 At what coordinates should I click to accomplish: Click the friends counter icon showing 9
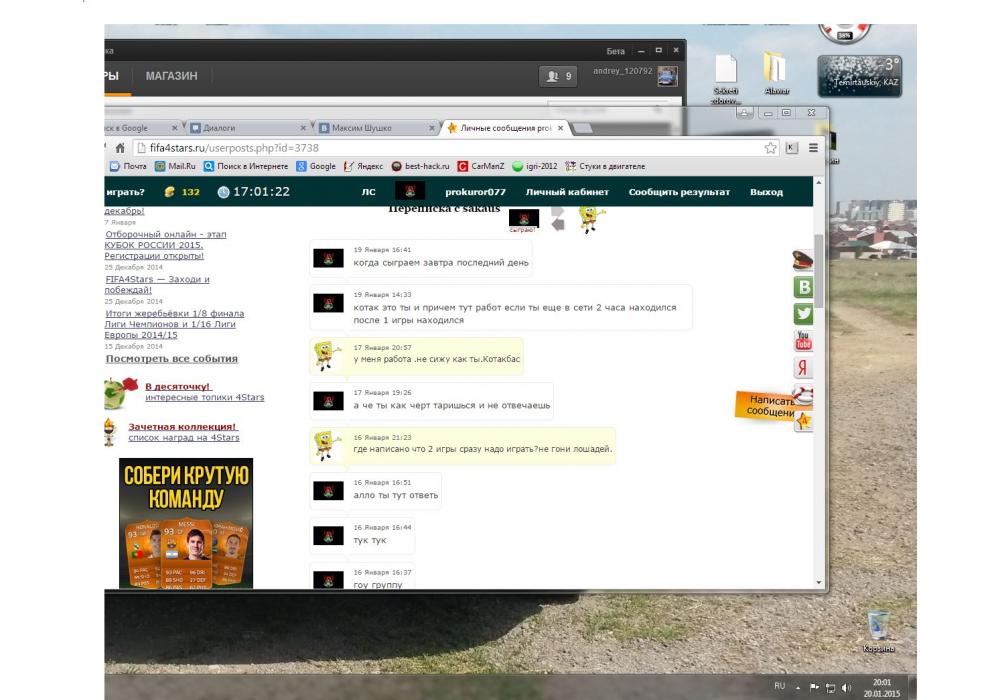pos(558,76)
